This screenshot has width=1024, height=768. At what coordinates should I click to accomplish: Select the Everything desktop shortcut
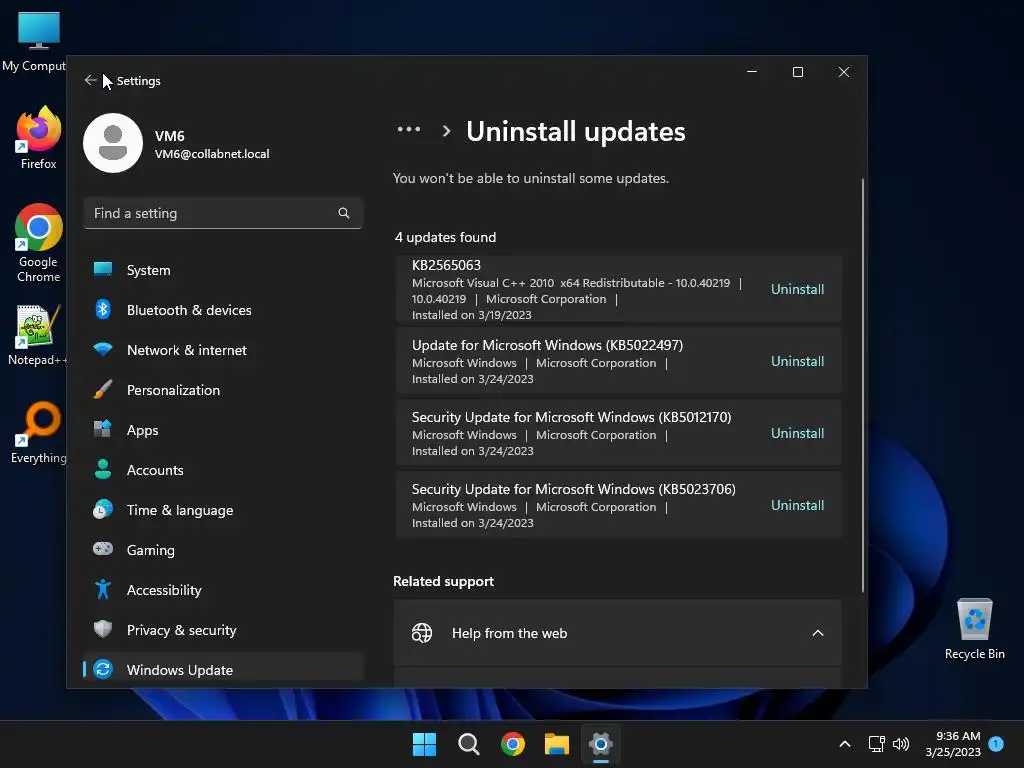39,433
